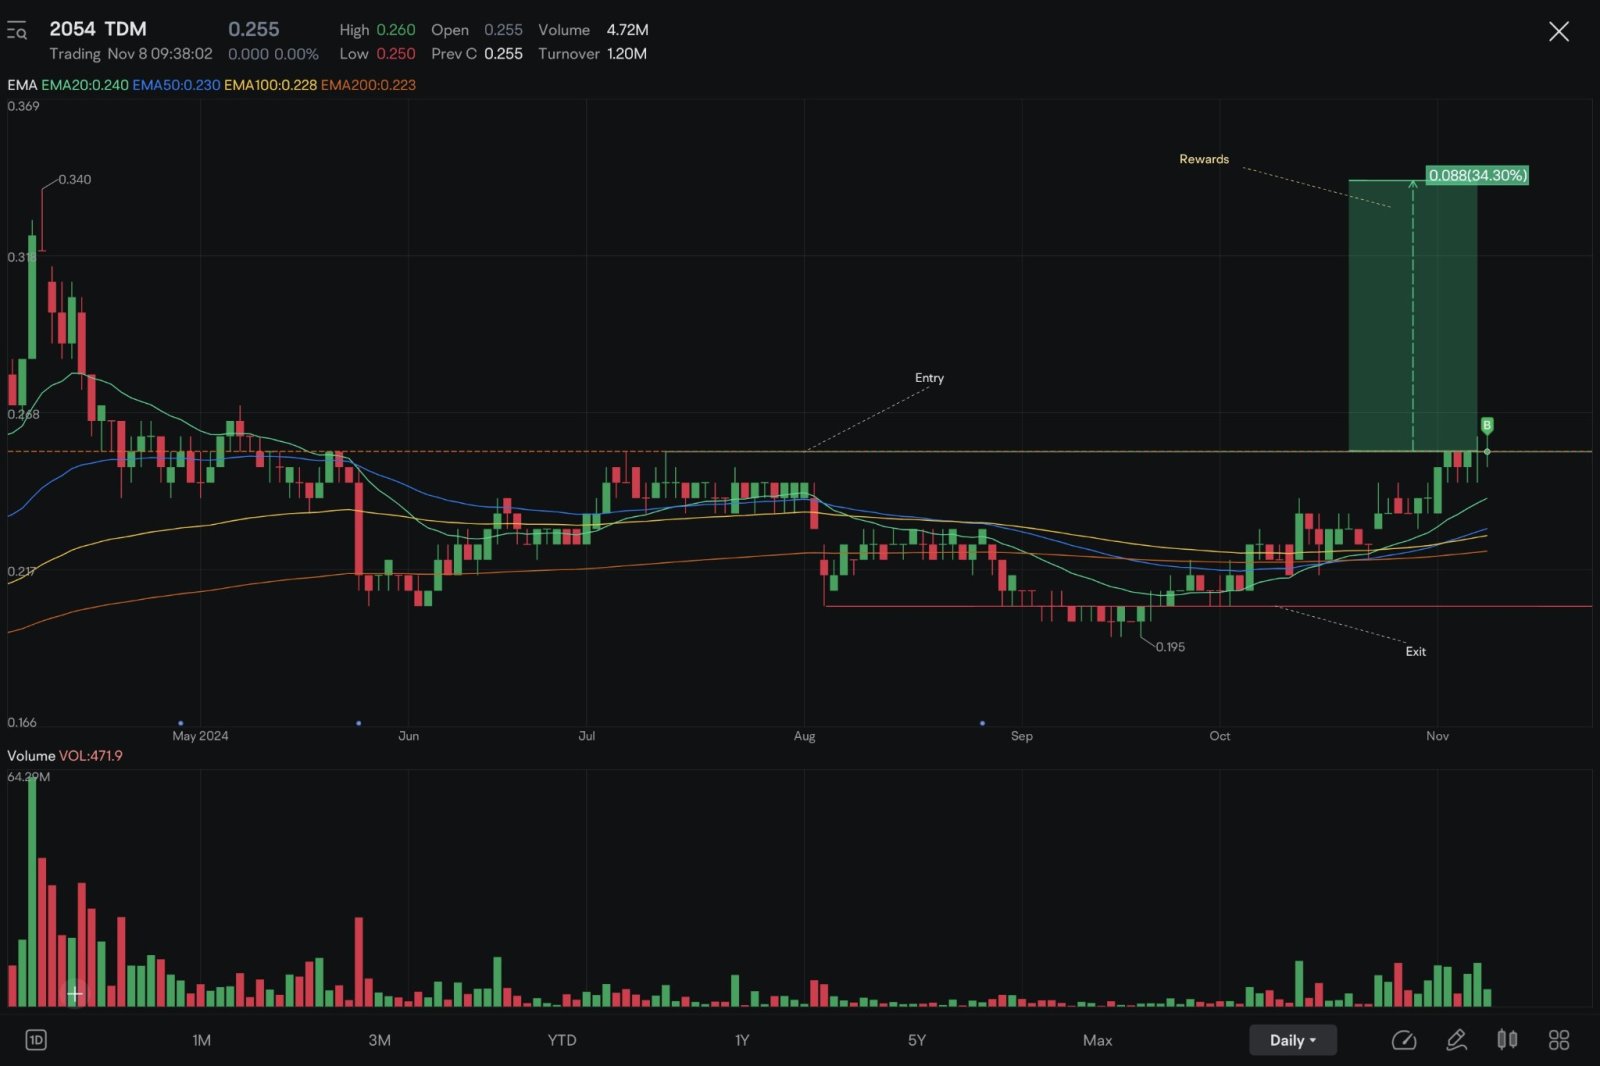Click the 64.29M volume scale label

pos(29,777)
